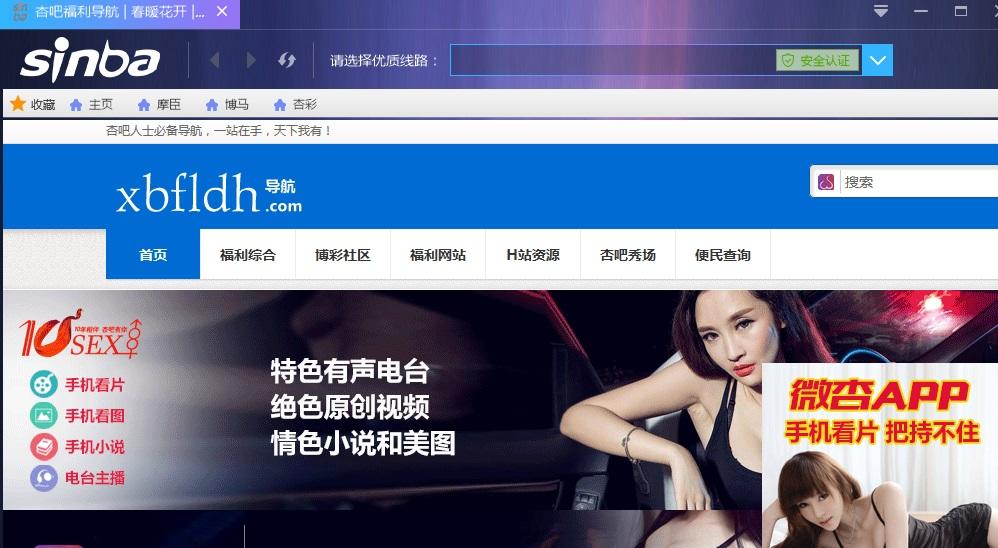Go back with the left arrow

click(x=214, y=60)
